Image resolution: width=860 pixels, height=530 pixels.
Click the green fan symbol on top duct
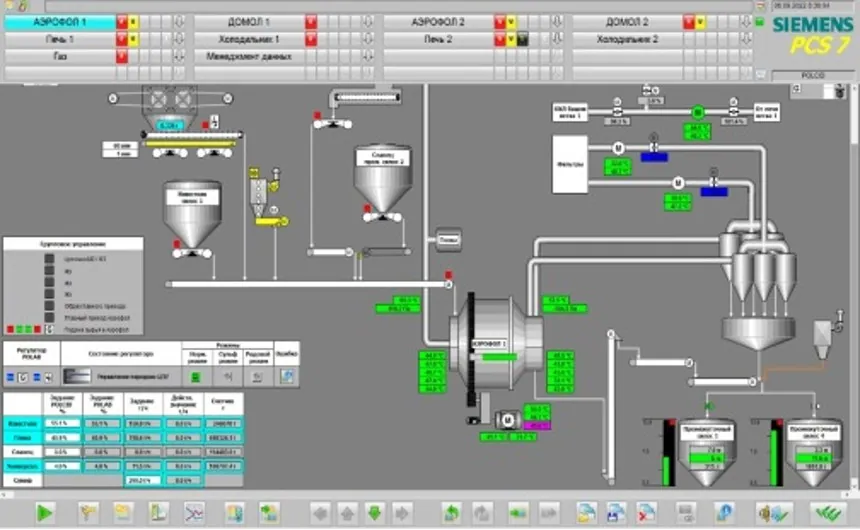point(698,112)
